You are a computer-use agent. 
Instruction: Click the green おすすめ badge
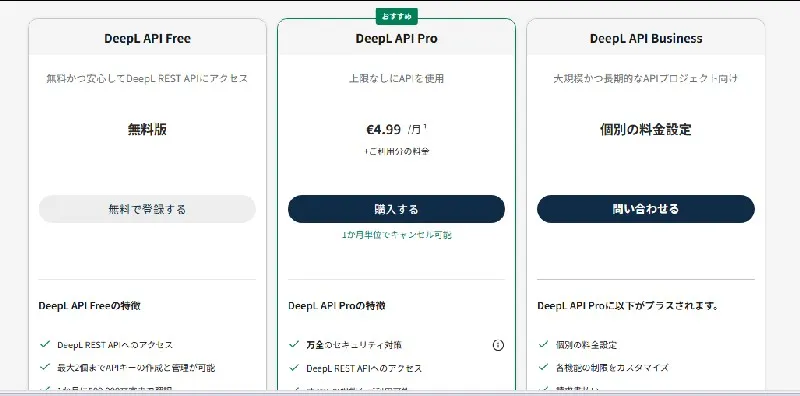coord(396,16)
